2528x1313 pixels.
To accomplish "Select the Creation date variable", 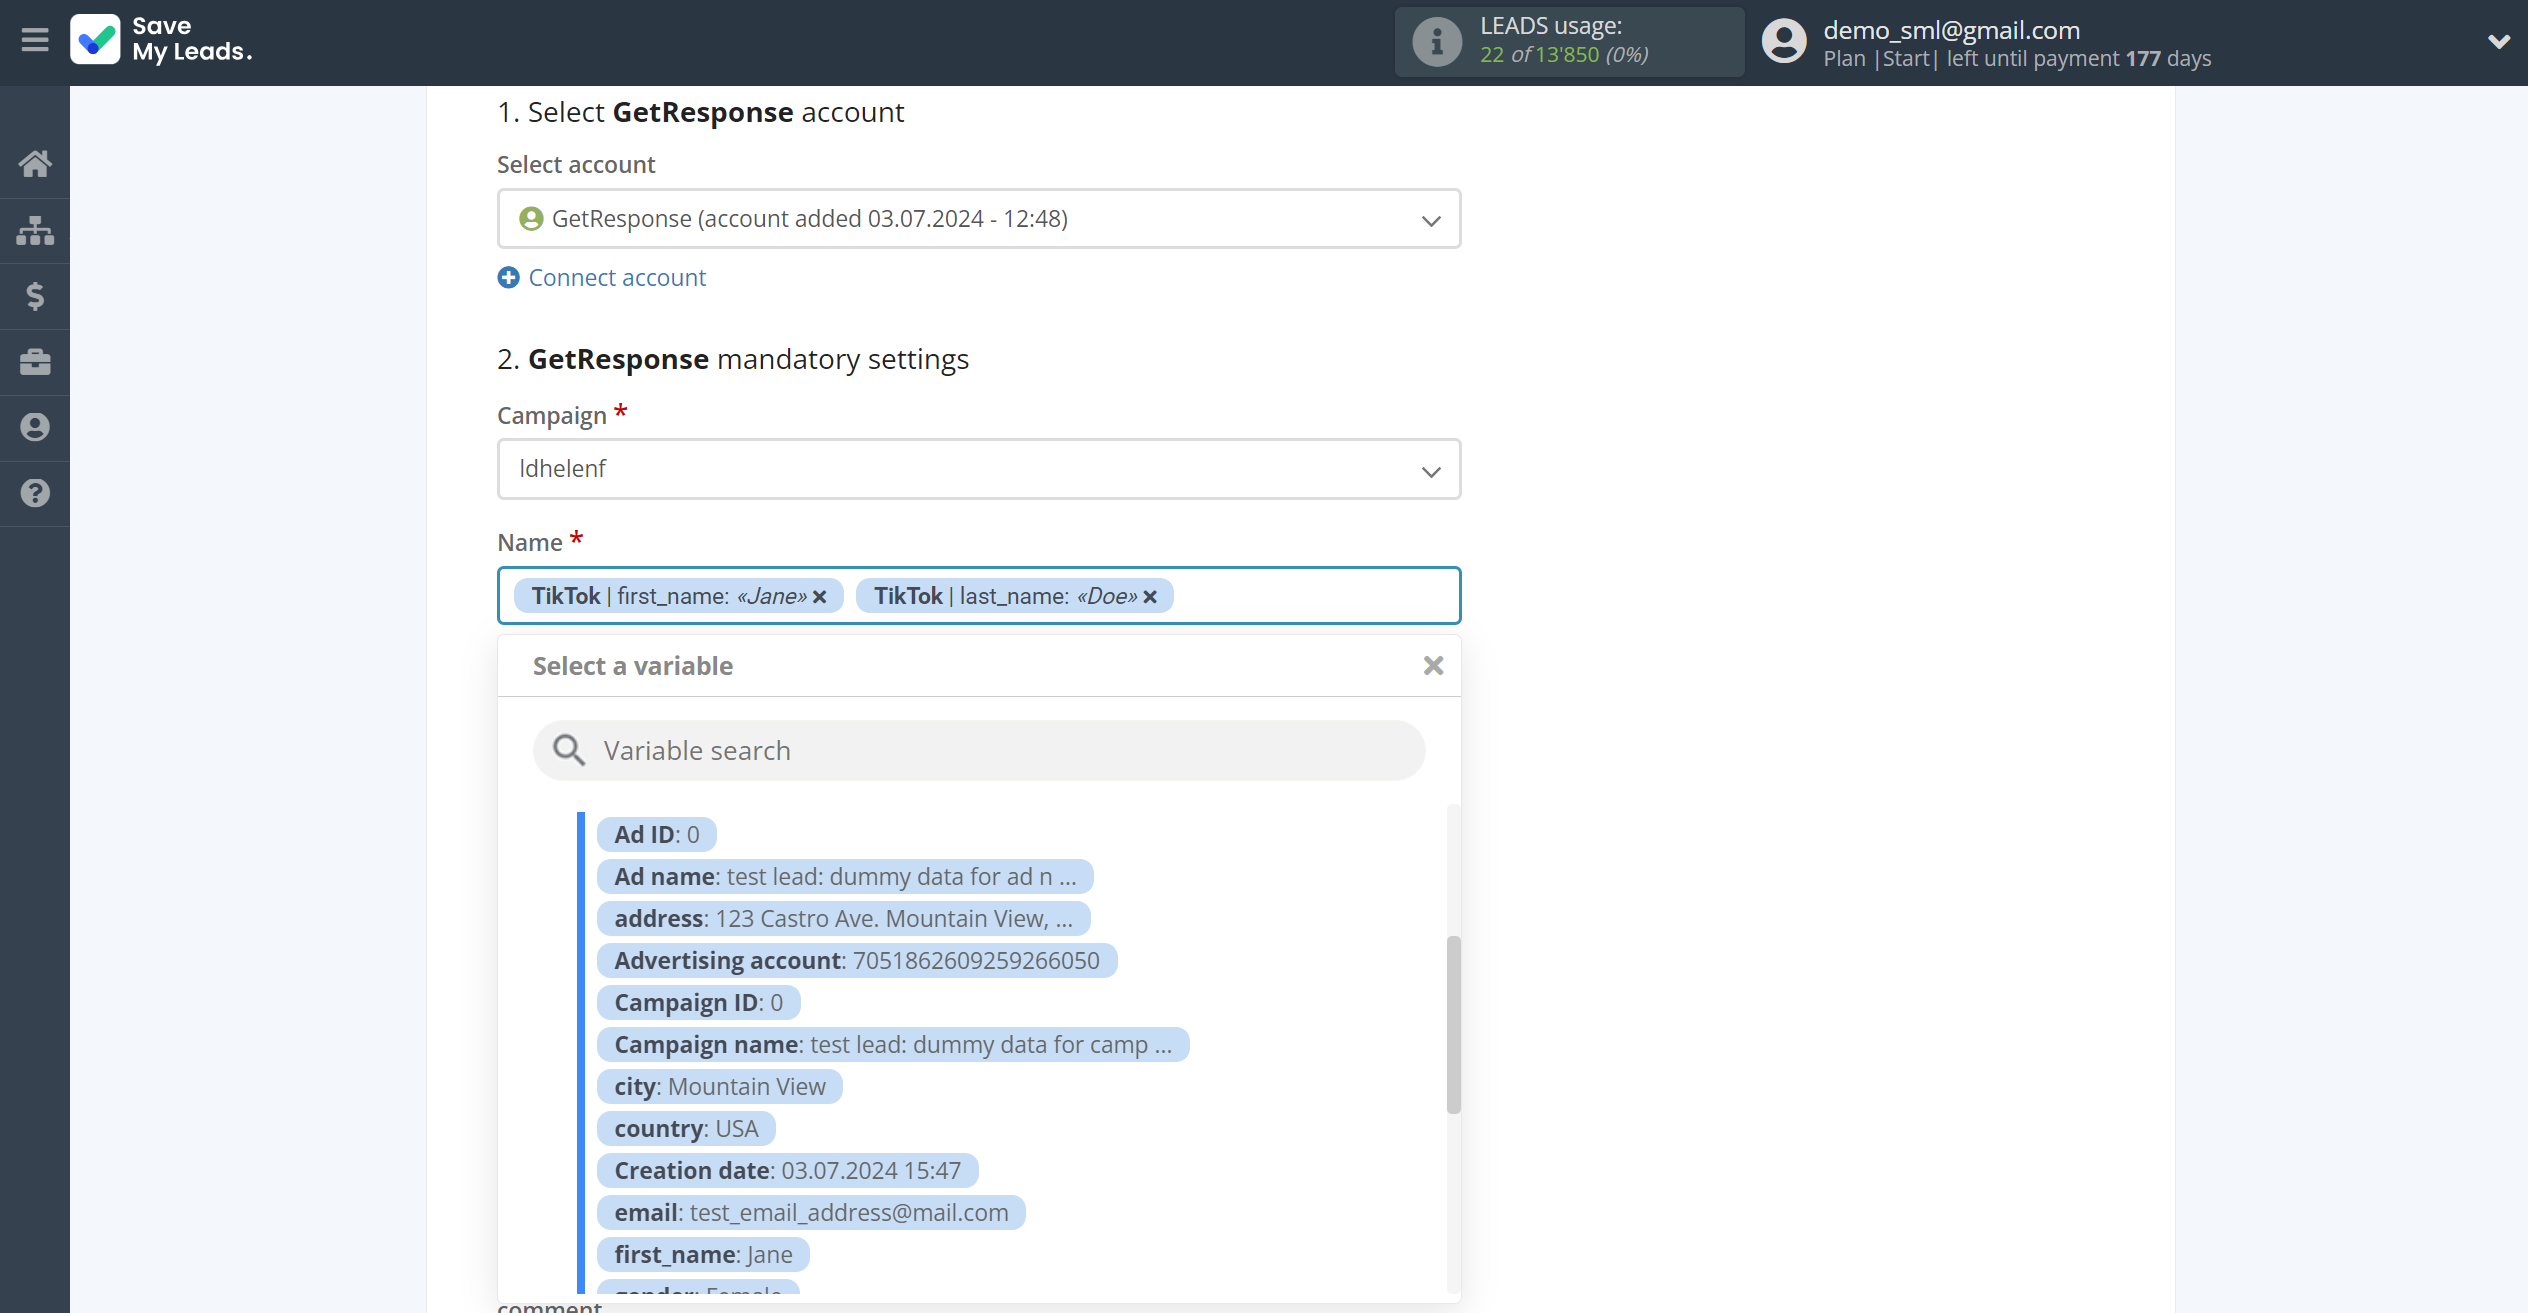I will tap(788, 1171).
